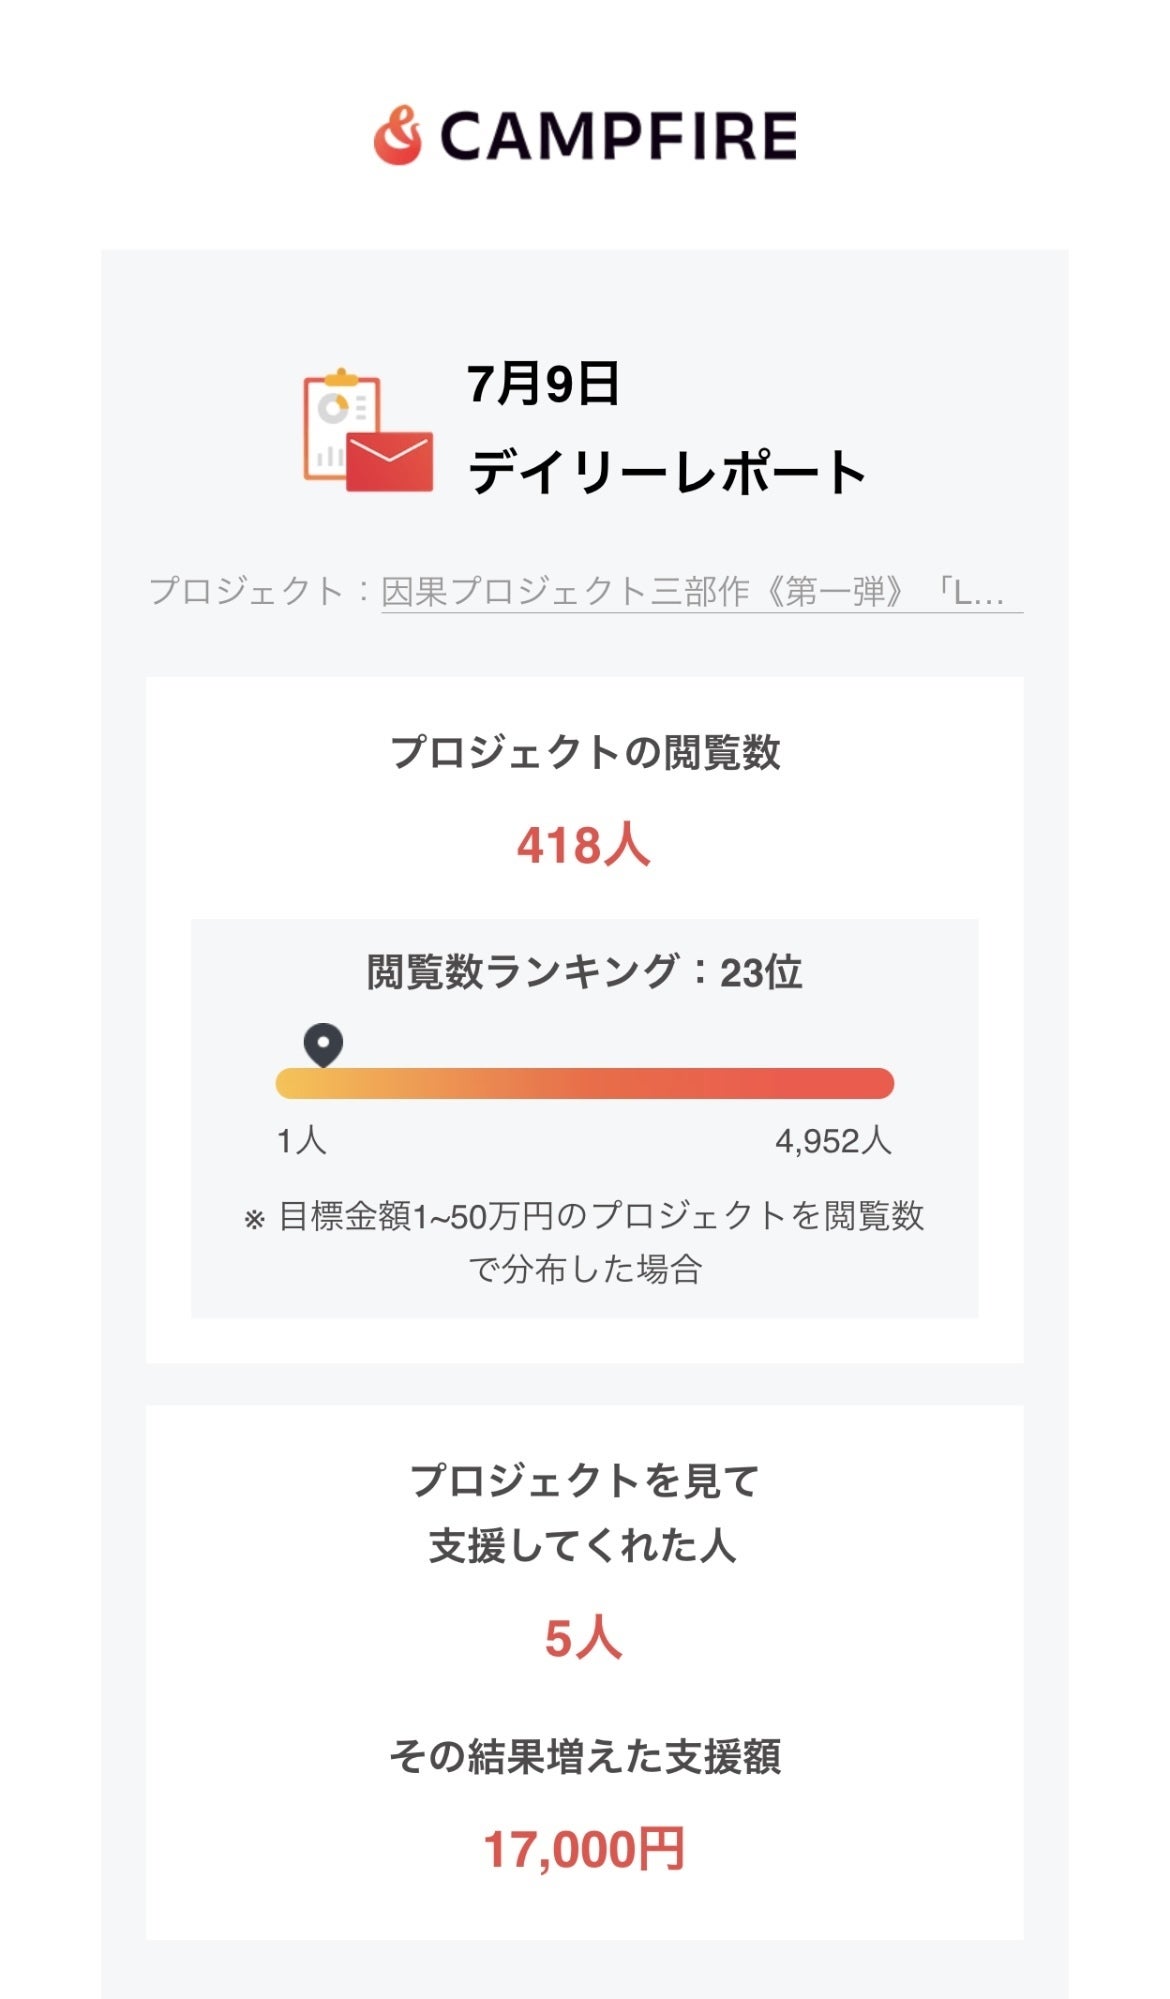Click the orange gradient ranking bar
This screenshot has width=1170, height=1999.
point(585,1084)
